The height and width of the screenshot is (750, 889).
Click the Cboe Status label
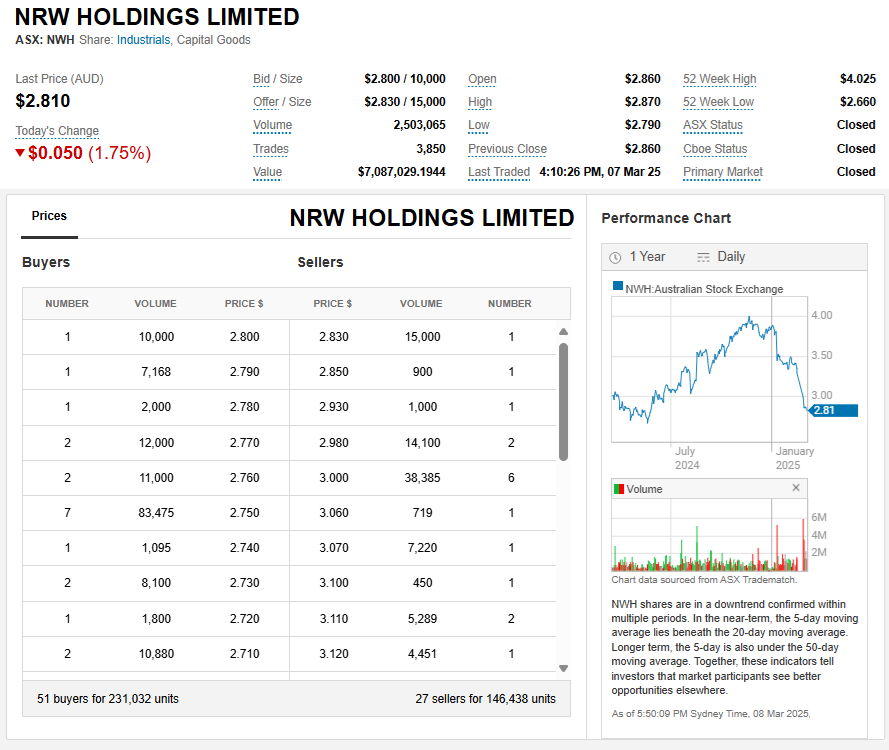[715, 149]
